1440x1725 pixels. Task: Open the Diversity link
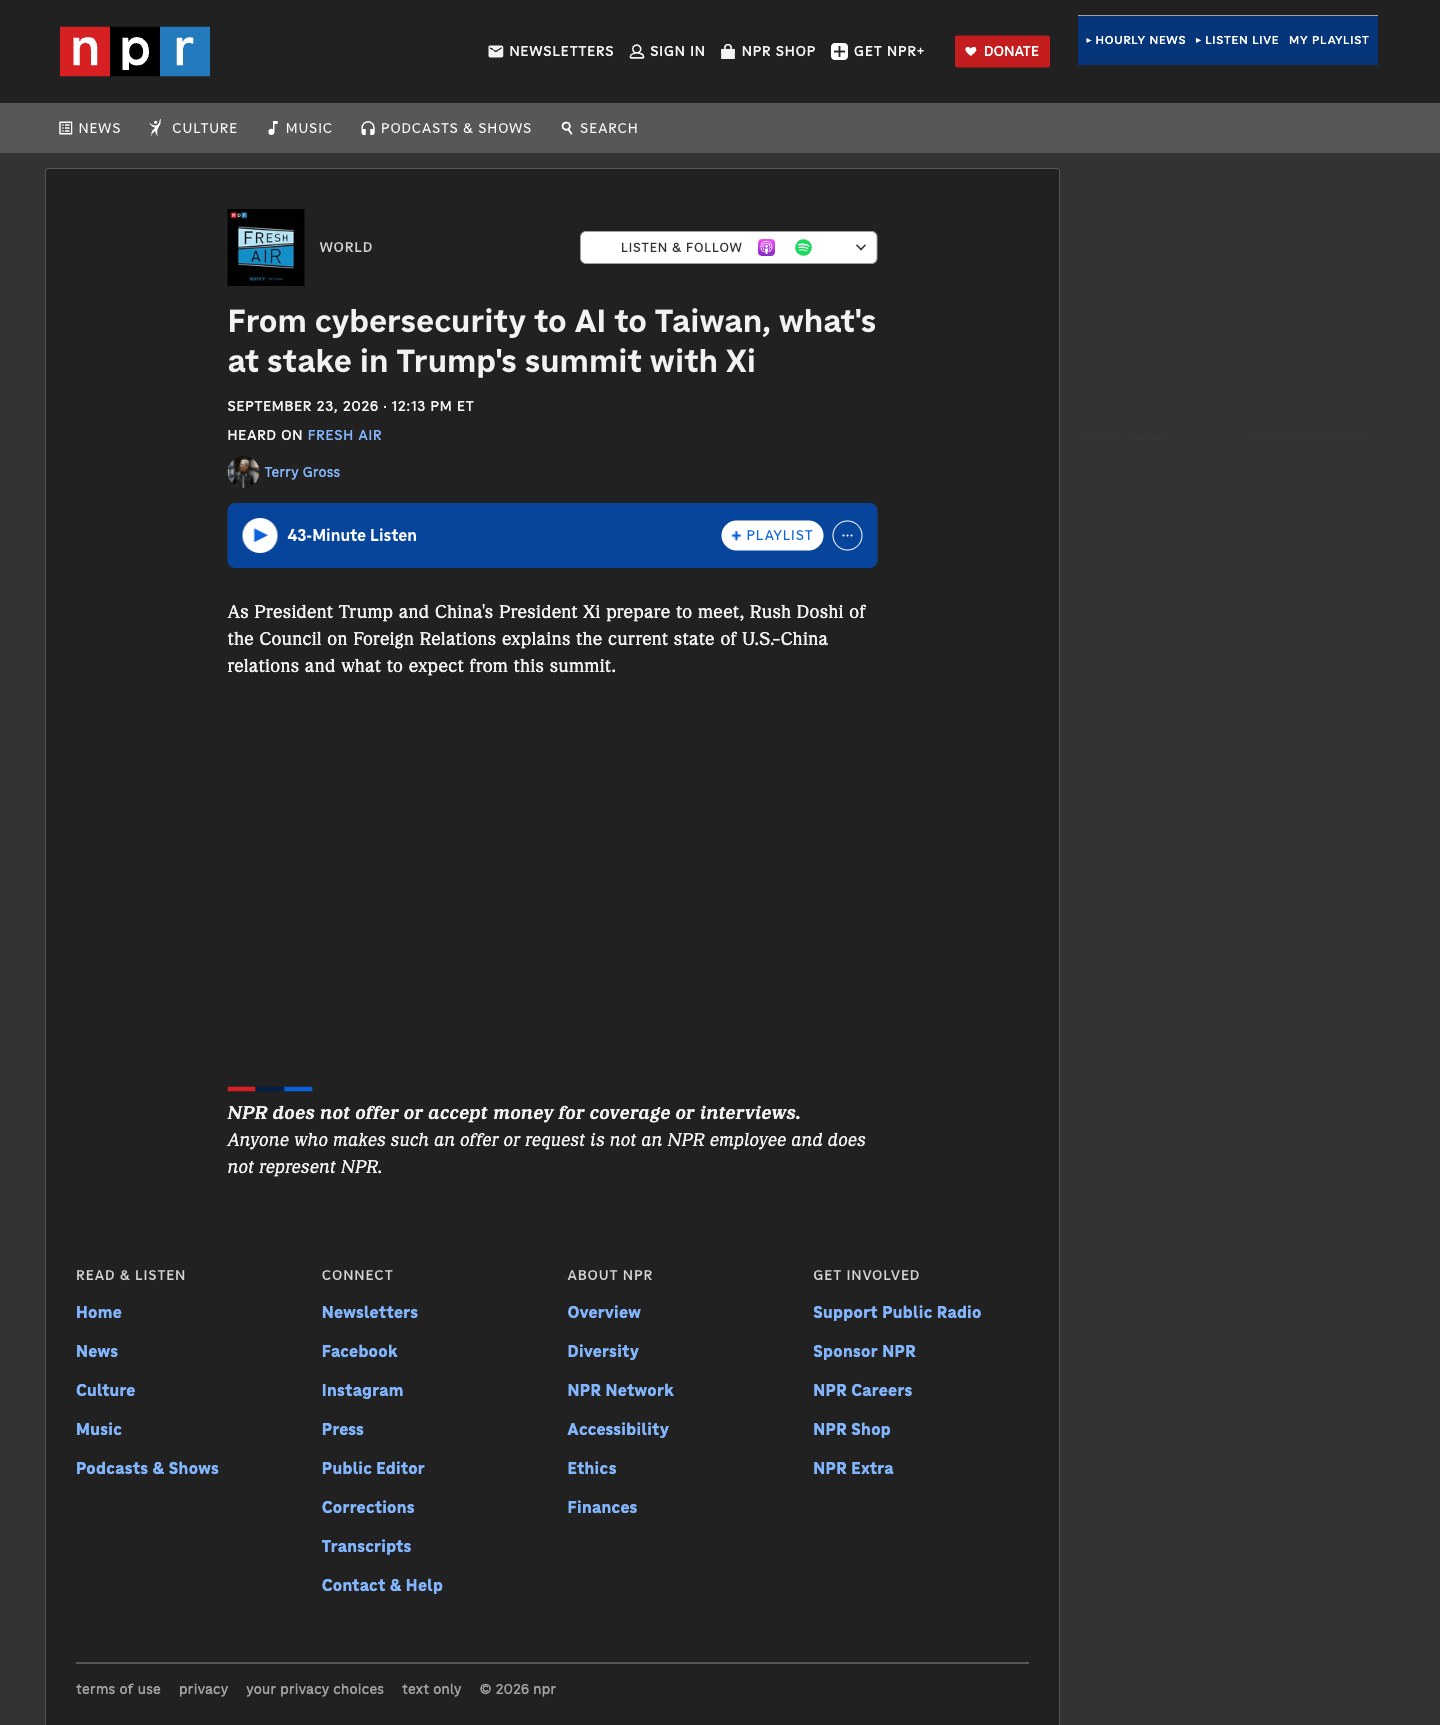pos(603,1351)
